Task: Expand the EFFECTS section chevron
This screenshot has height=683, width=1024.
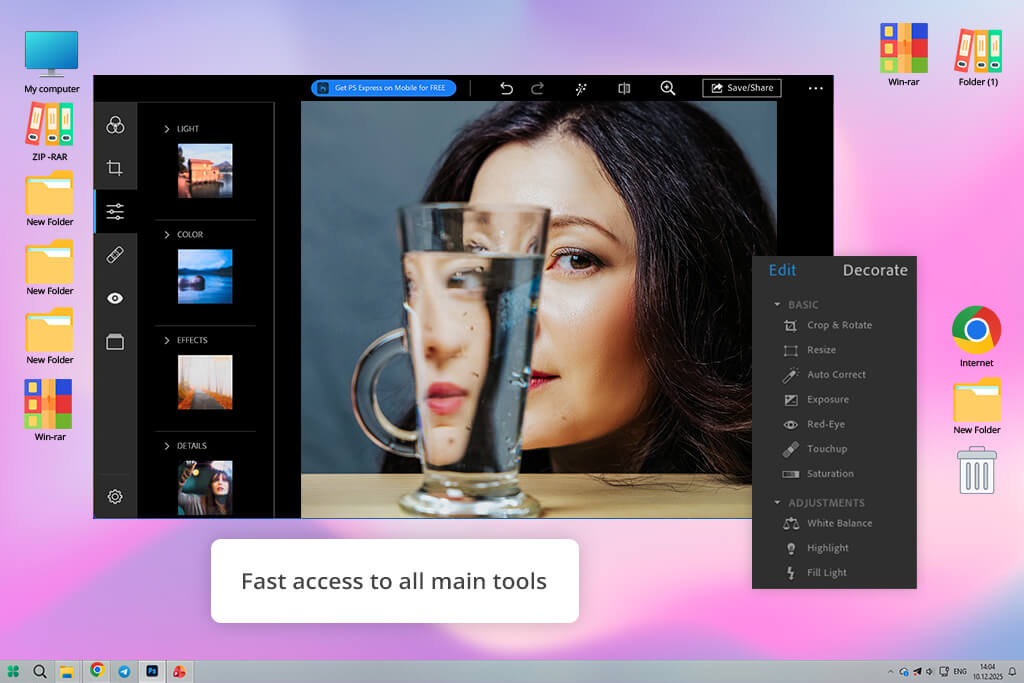Action: point(167,340)
